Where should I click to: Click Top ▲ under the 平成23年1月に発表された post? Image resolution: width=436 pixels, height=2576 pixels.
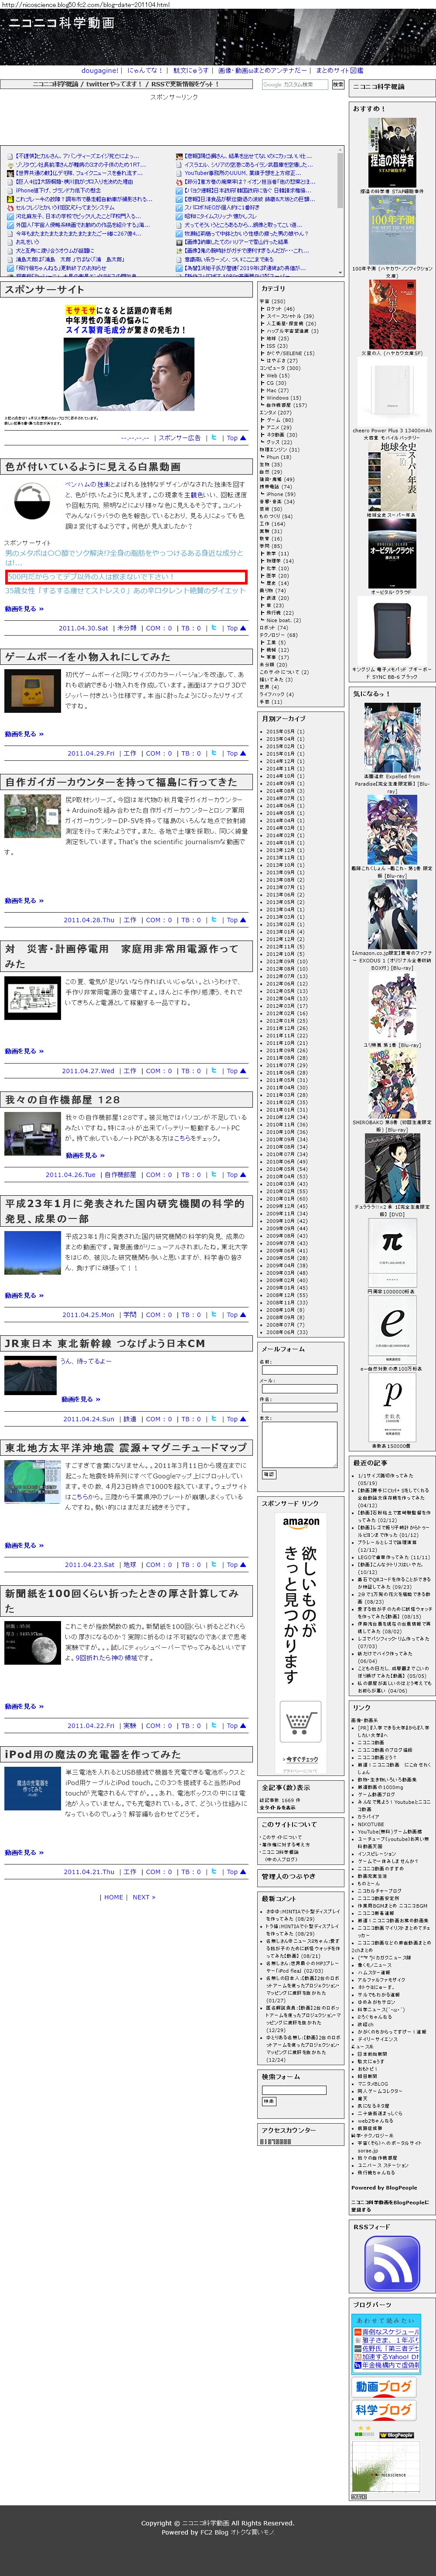click(x=235, y=1314)
